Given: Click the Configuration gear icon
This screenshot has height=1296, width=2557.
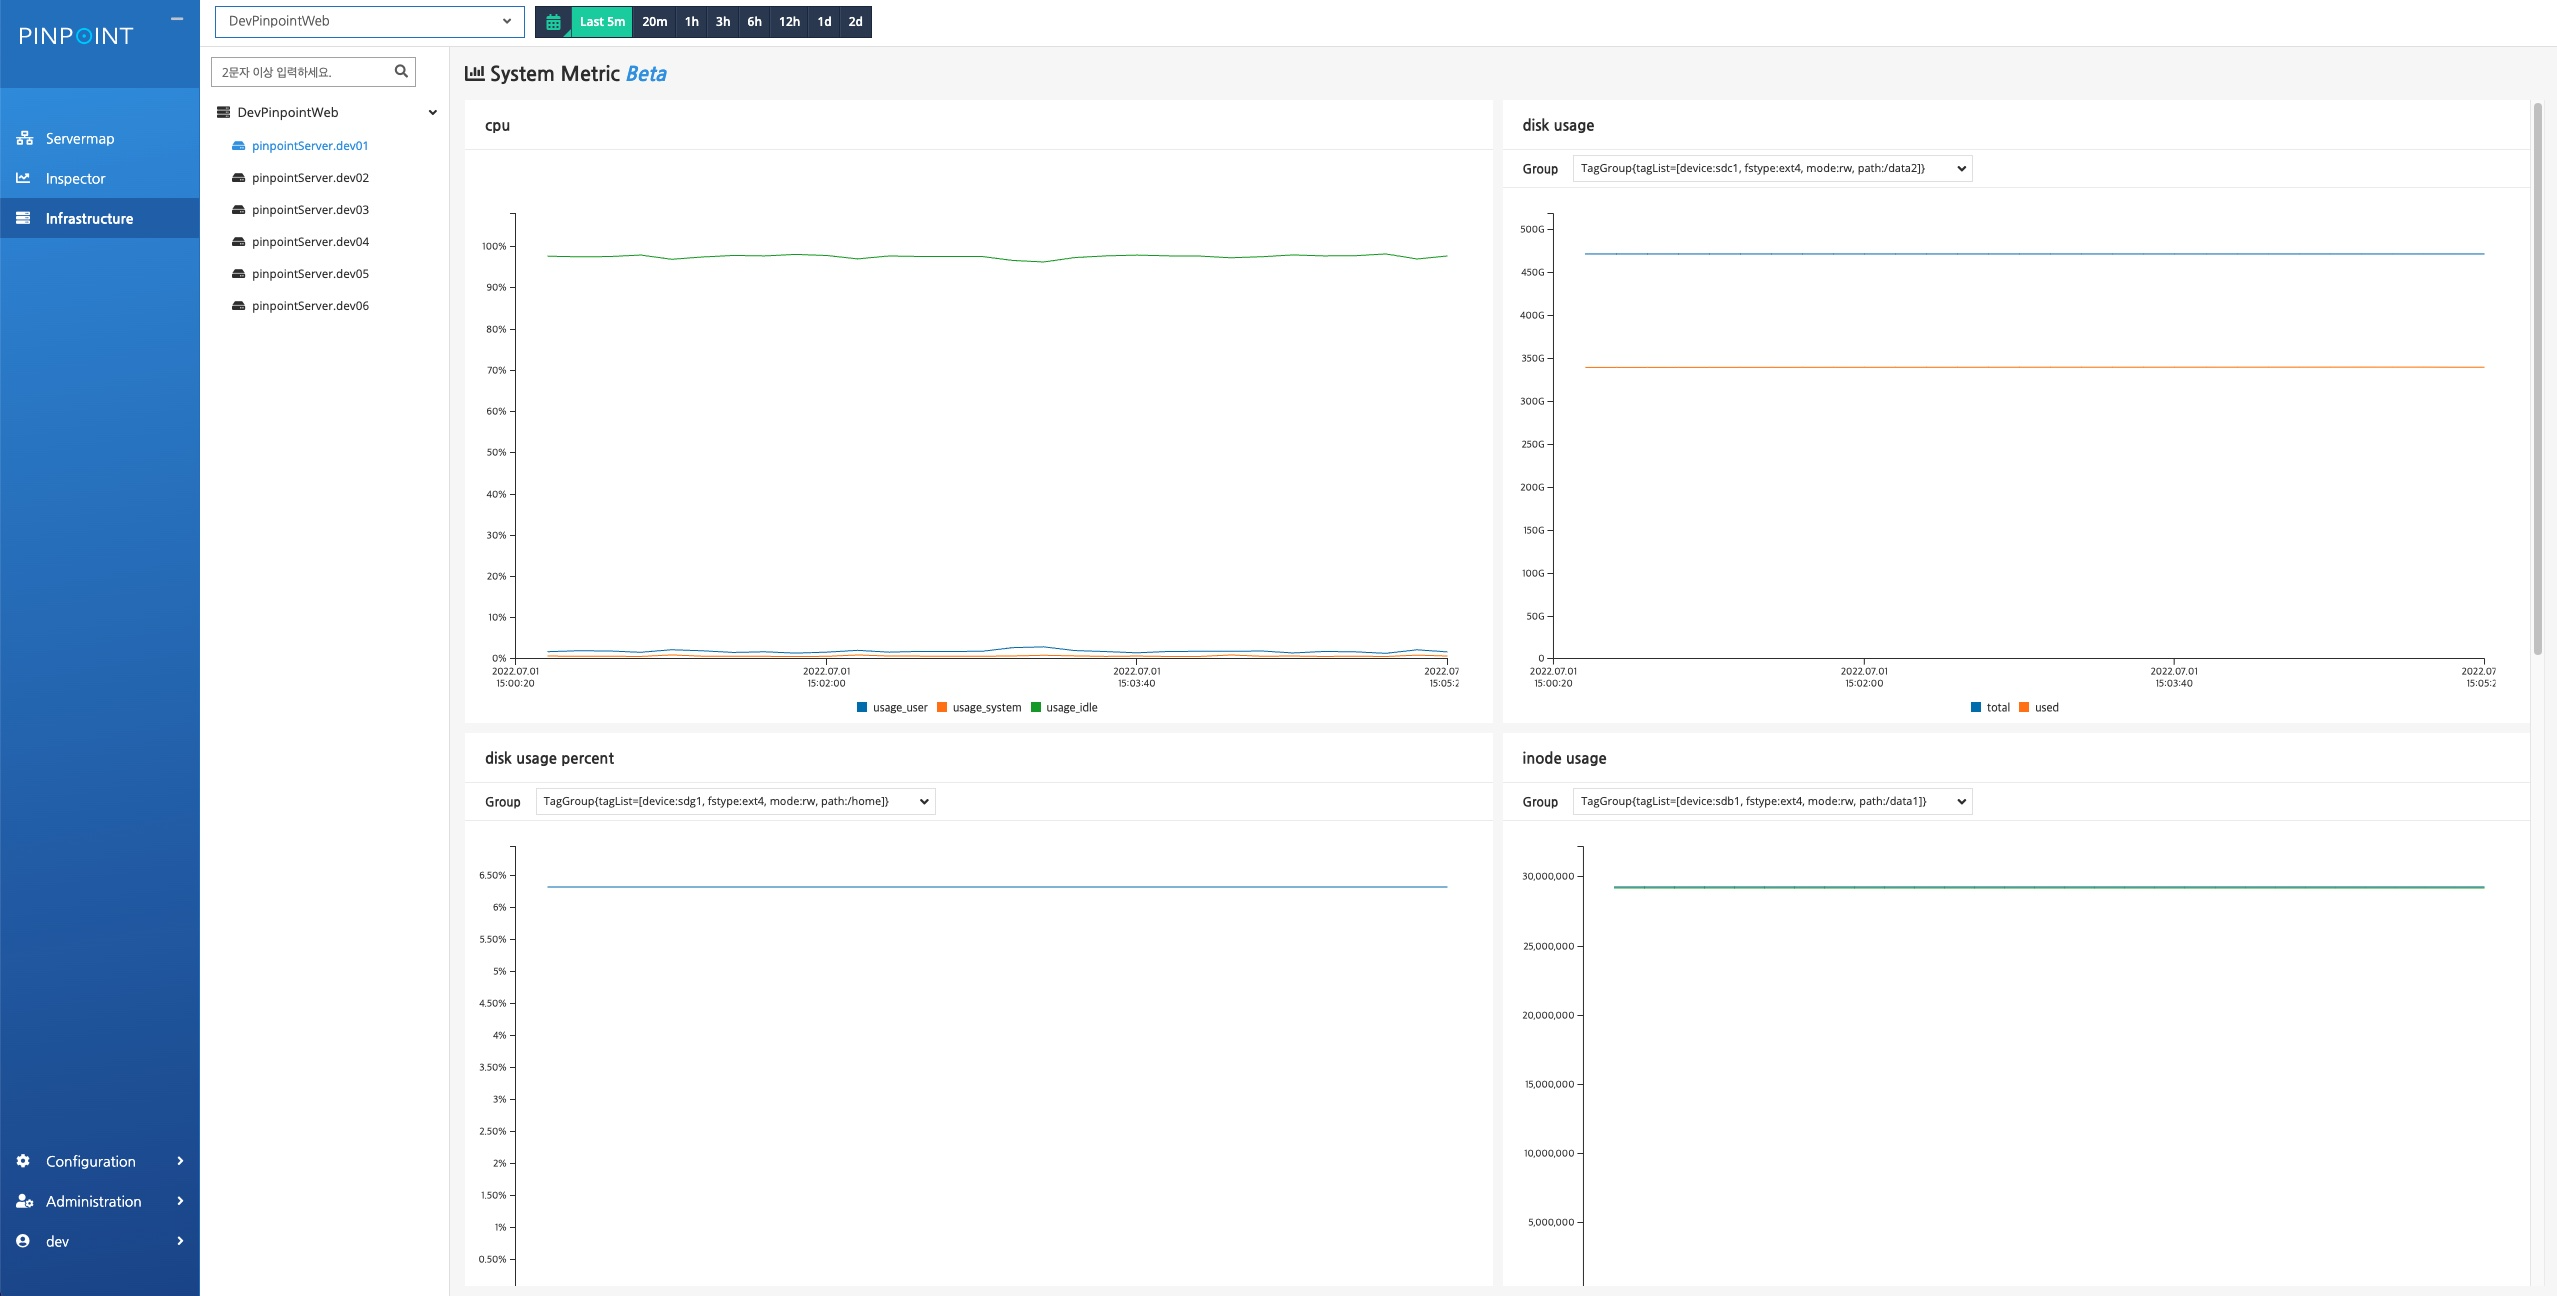Looking at the screenshot, I should (23, 1161).
